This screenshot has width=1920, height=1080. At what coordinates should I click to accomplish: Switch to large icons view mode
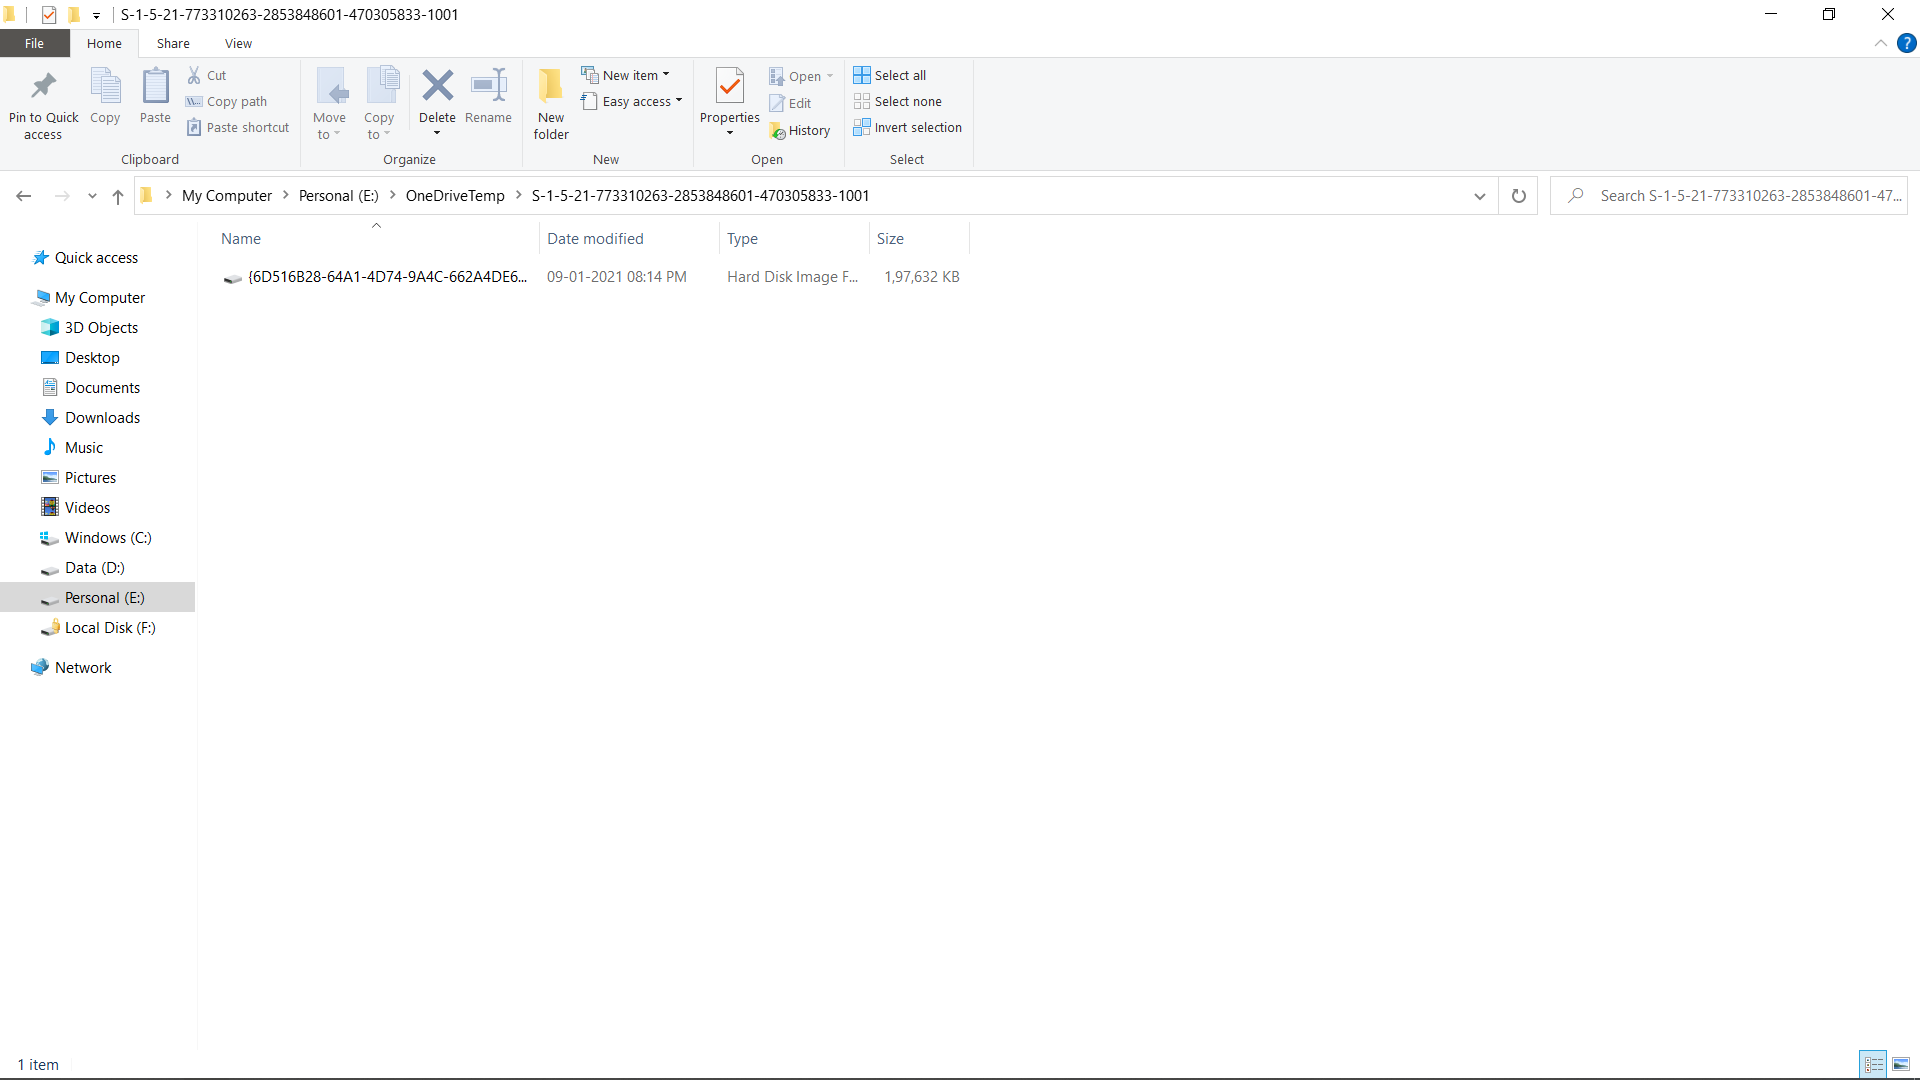click(1901, 1064)
